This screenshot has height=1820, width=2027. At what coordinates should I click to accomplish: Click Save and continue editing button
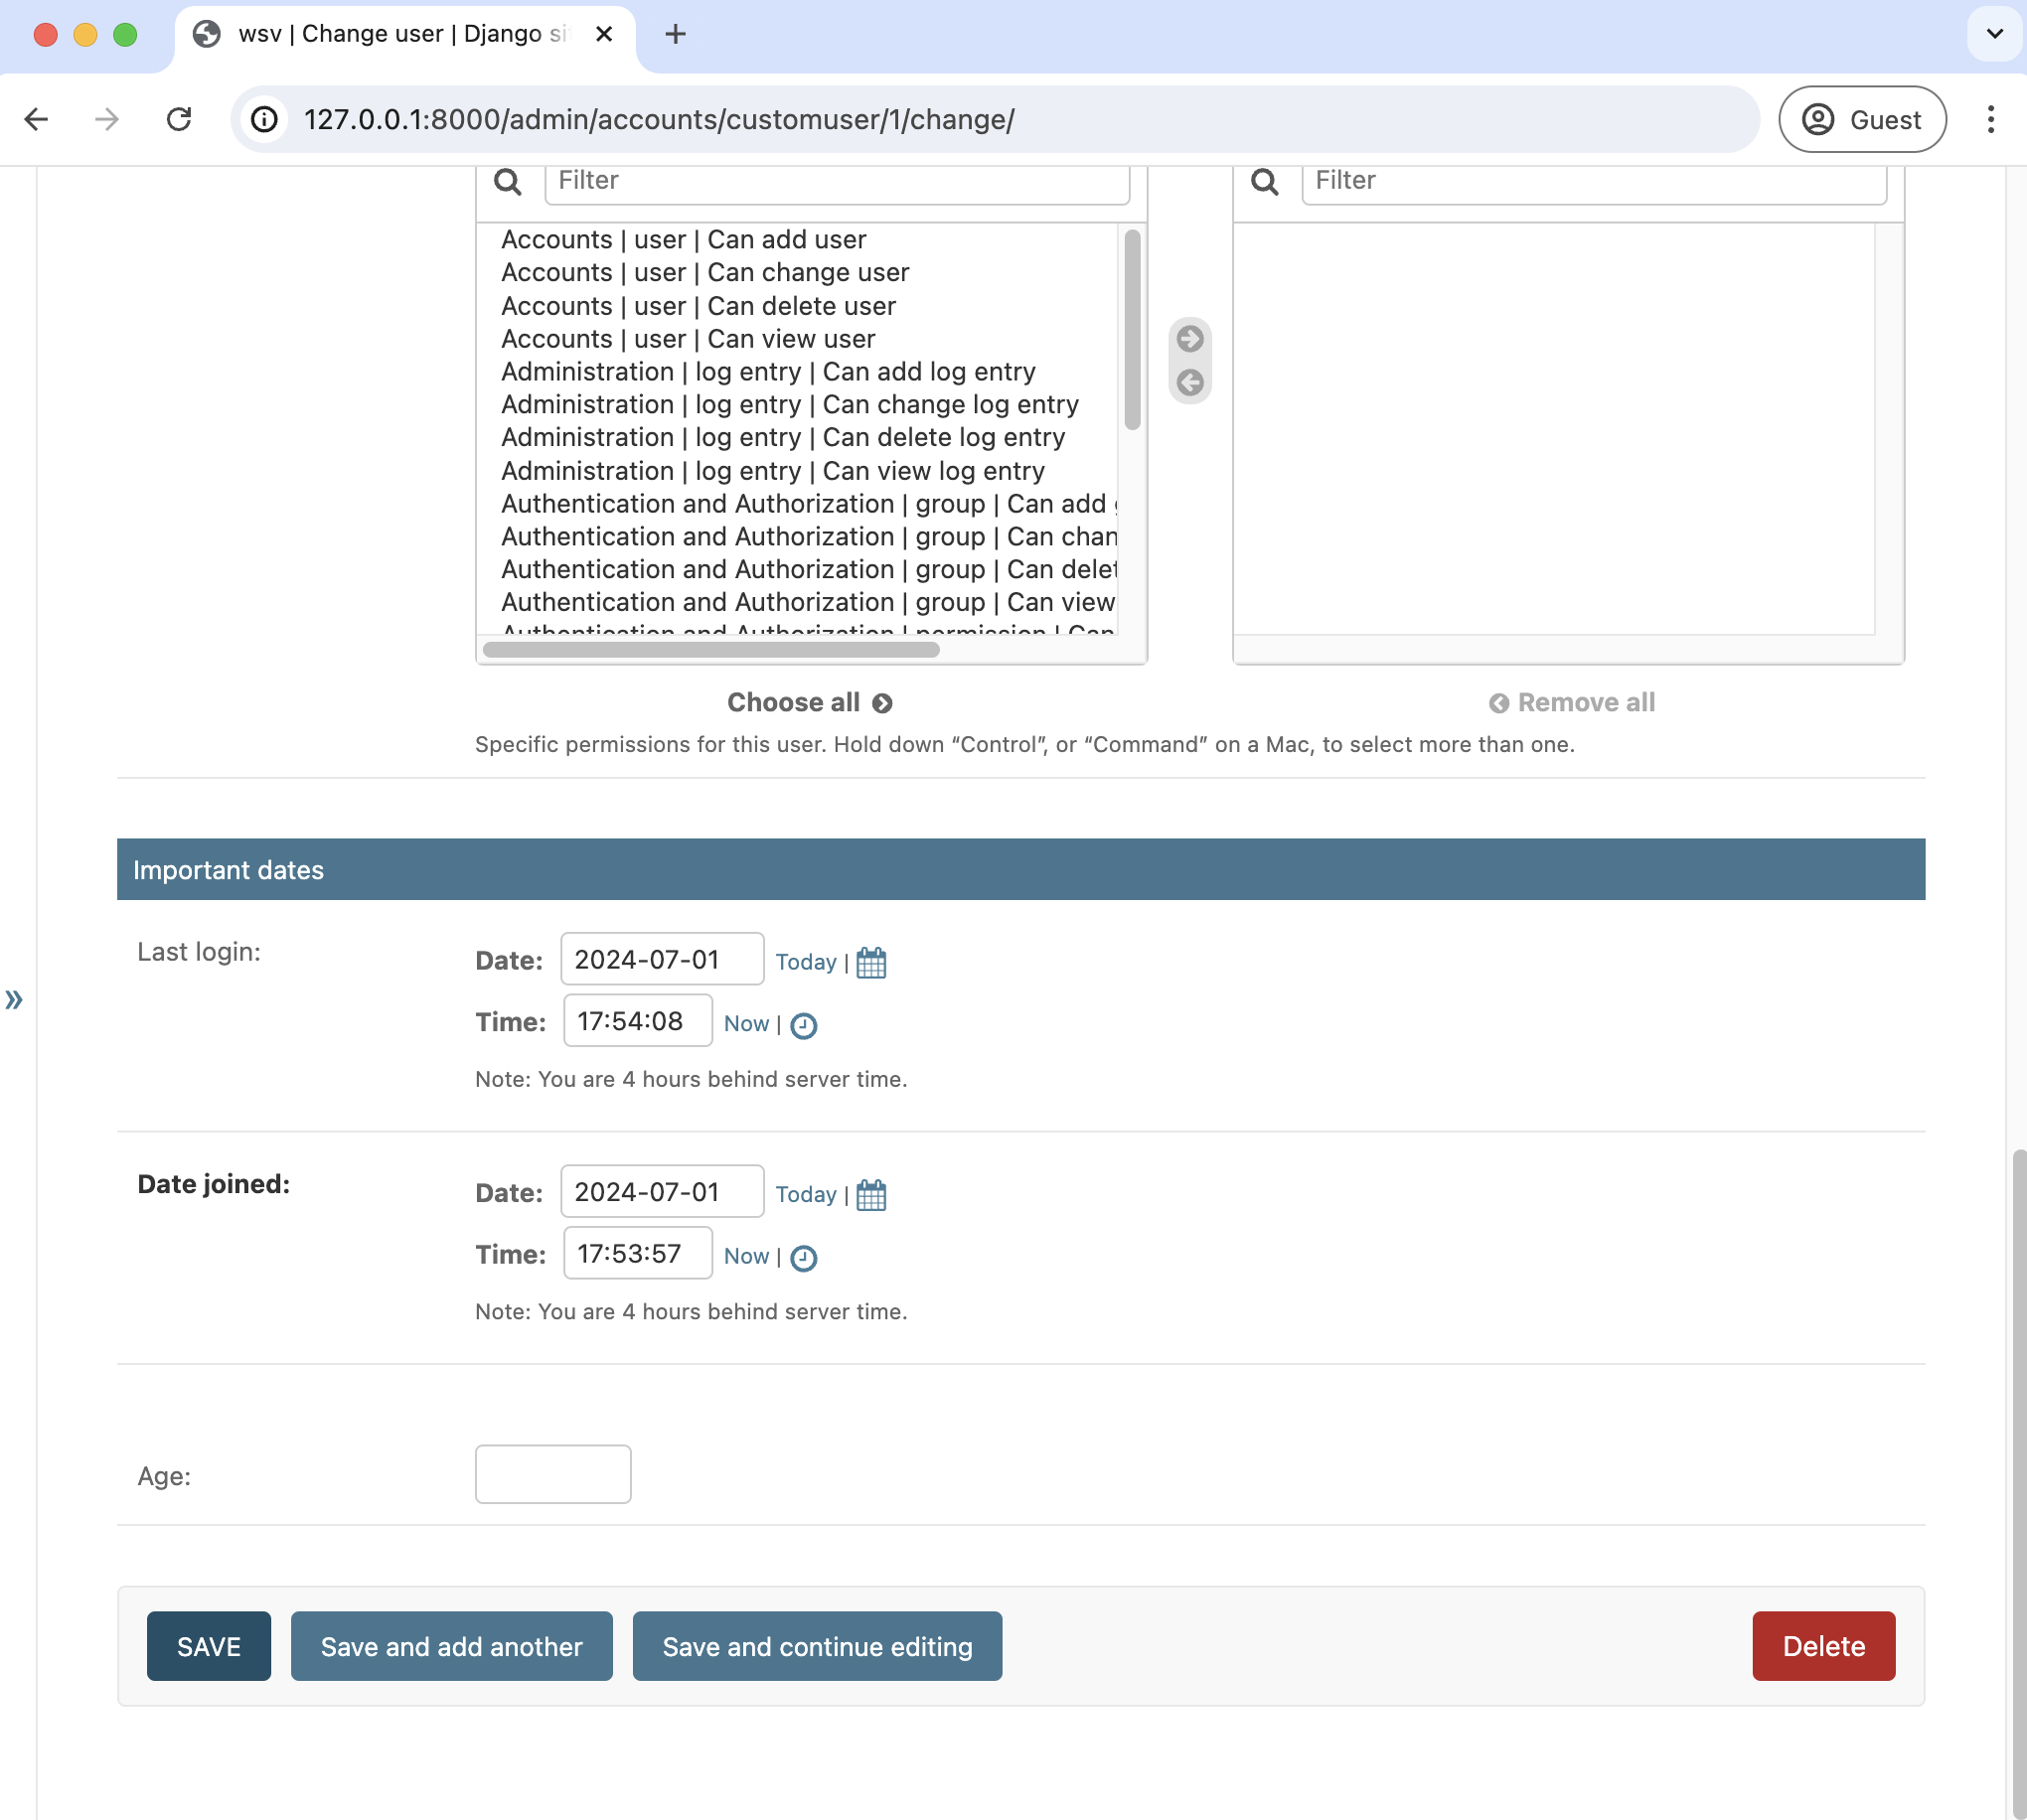[817, 1646]
